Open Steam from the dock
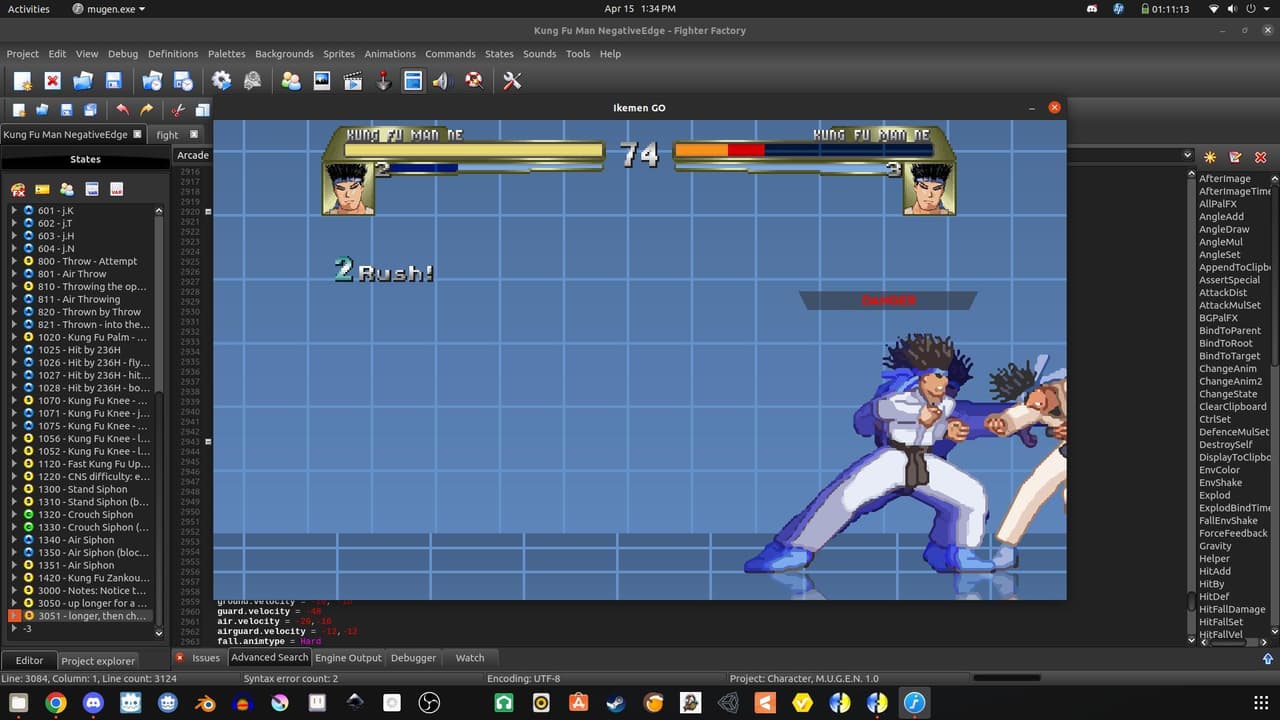1280x720 pixels. [x=616, y=703]
